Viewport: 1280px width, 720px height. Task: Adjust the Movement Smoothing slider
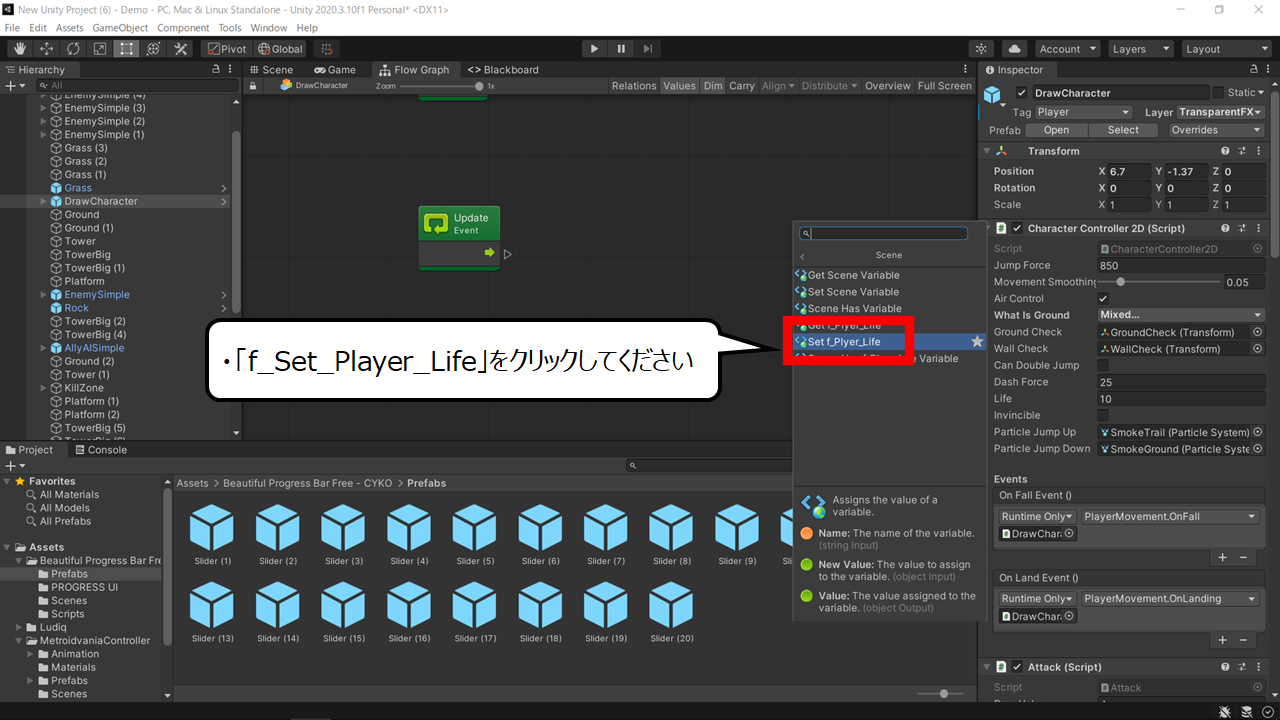(1119, 282)
